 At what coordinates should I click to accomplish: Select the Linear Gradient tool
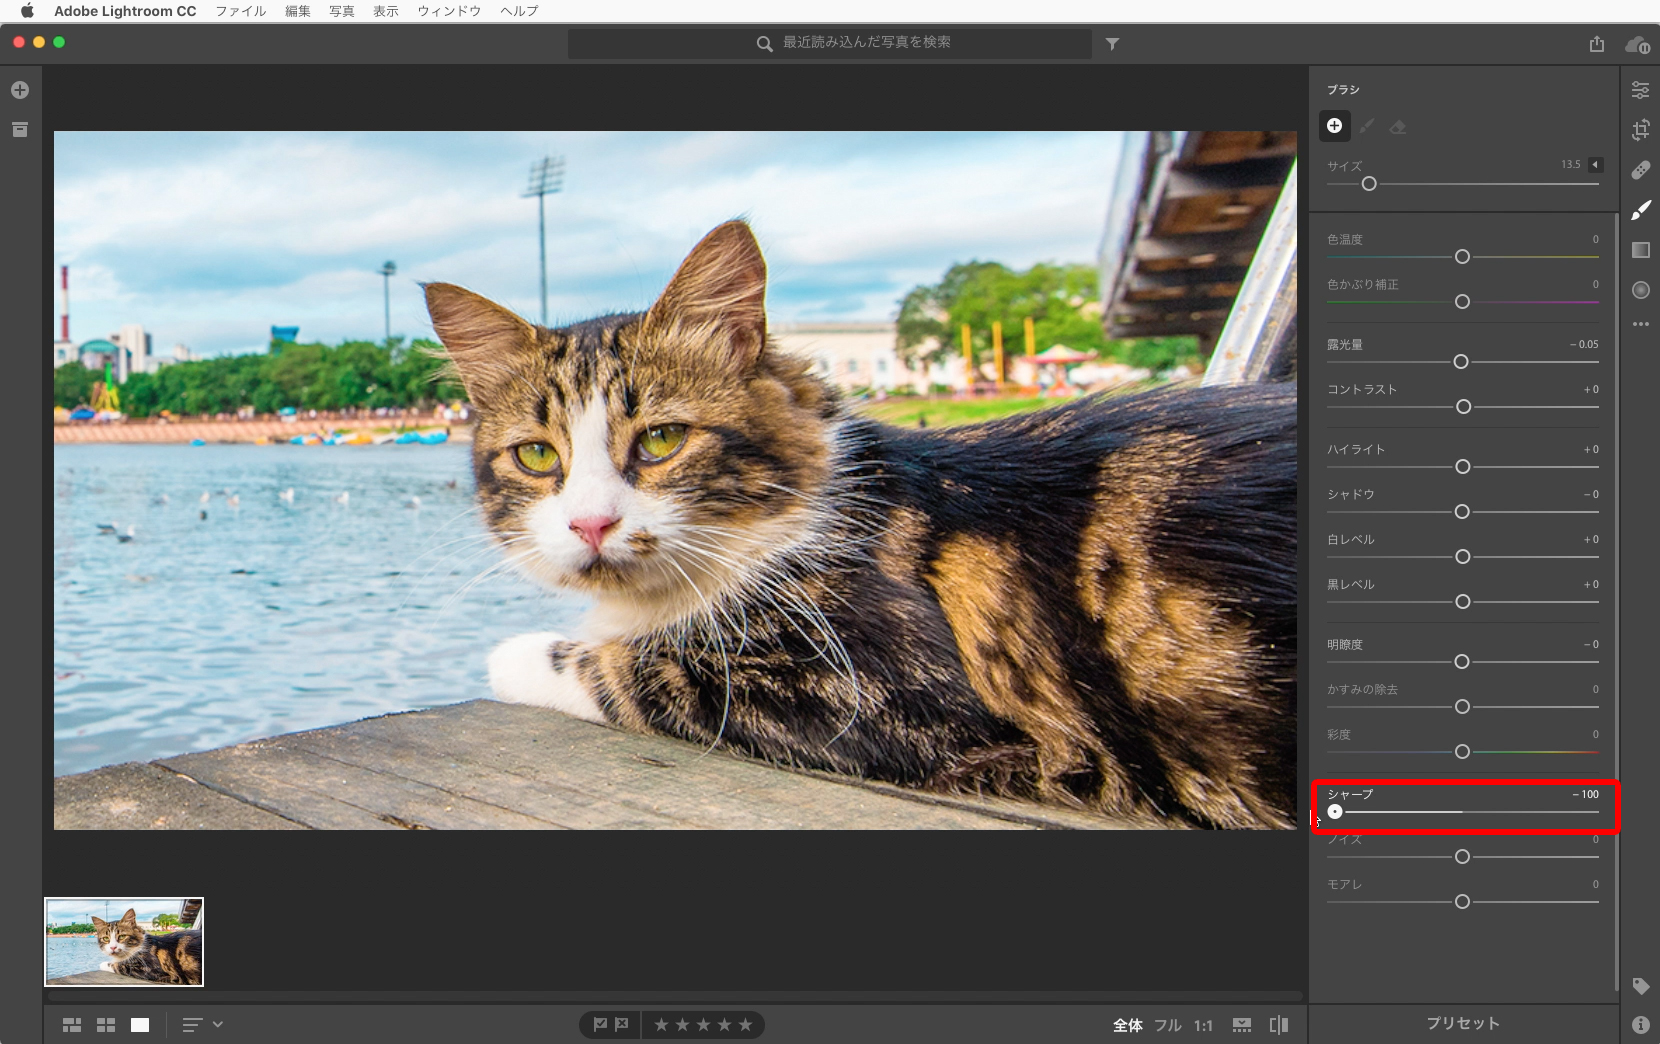pos(1640,250)
